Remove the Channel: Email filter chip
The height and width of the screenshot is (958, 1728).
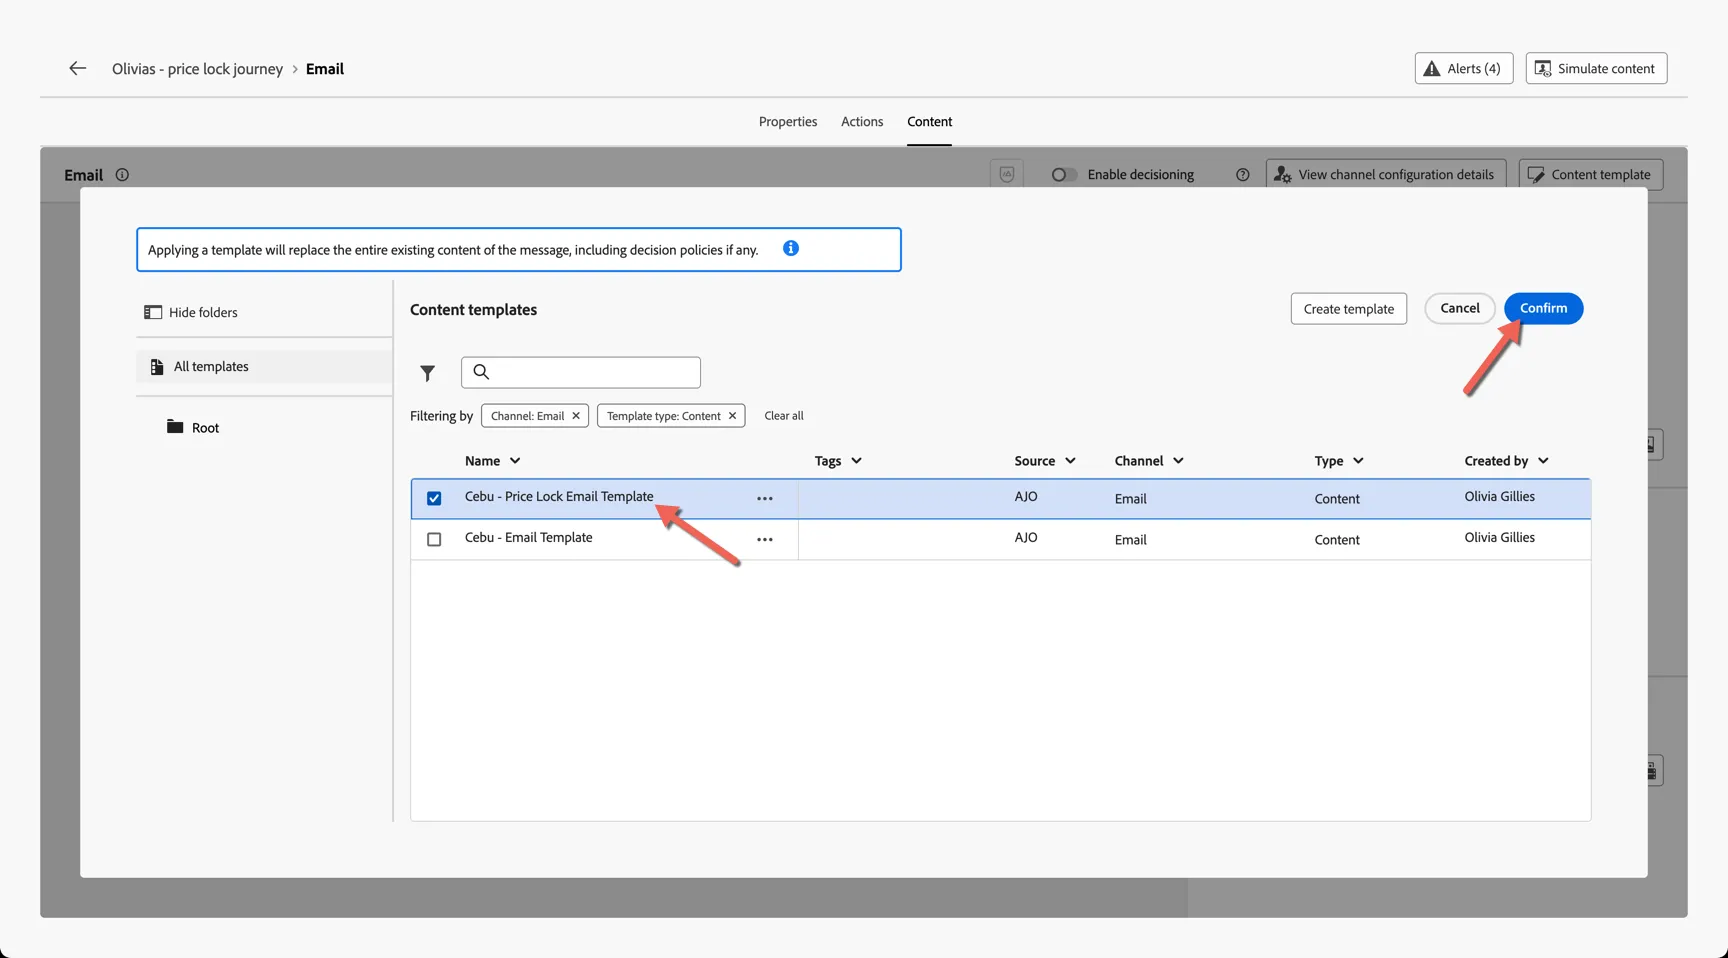click(576, 416)
